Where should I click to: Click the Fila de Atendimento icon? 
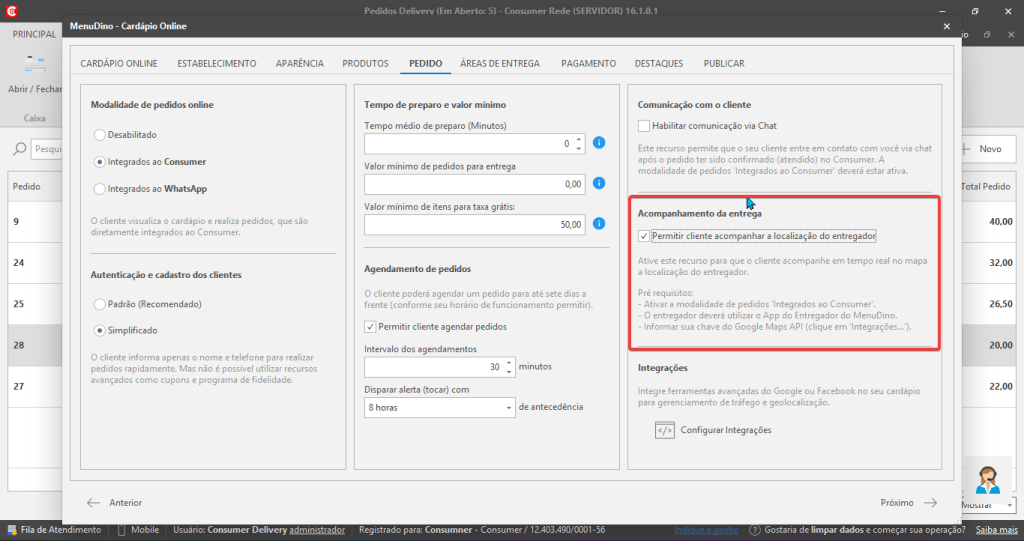pyautogui.click(x=12, y=530)
